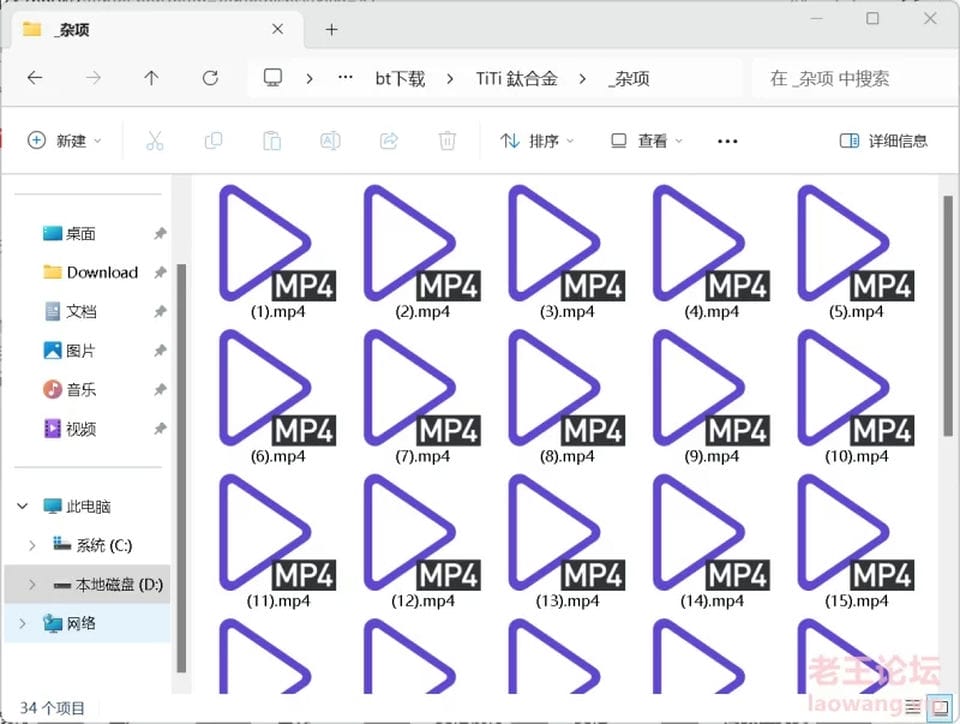Click the search box 在 _杂项 中搜索

(x=855, y=78)
